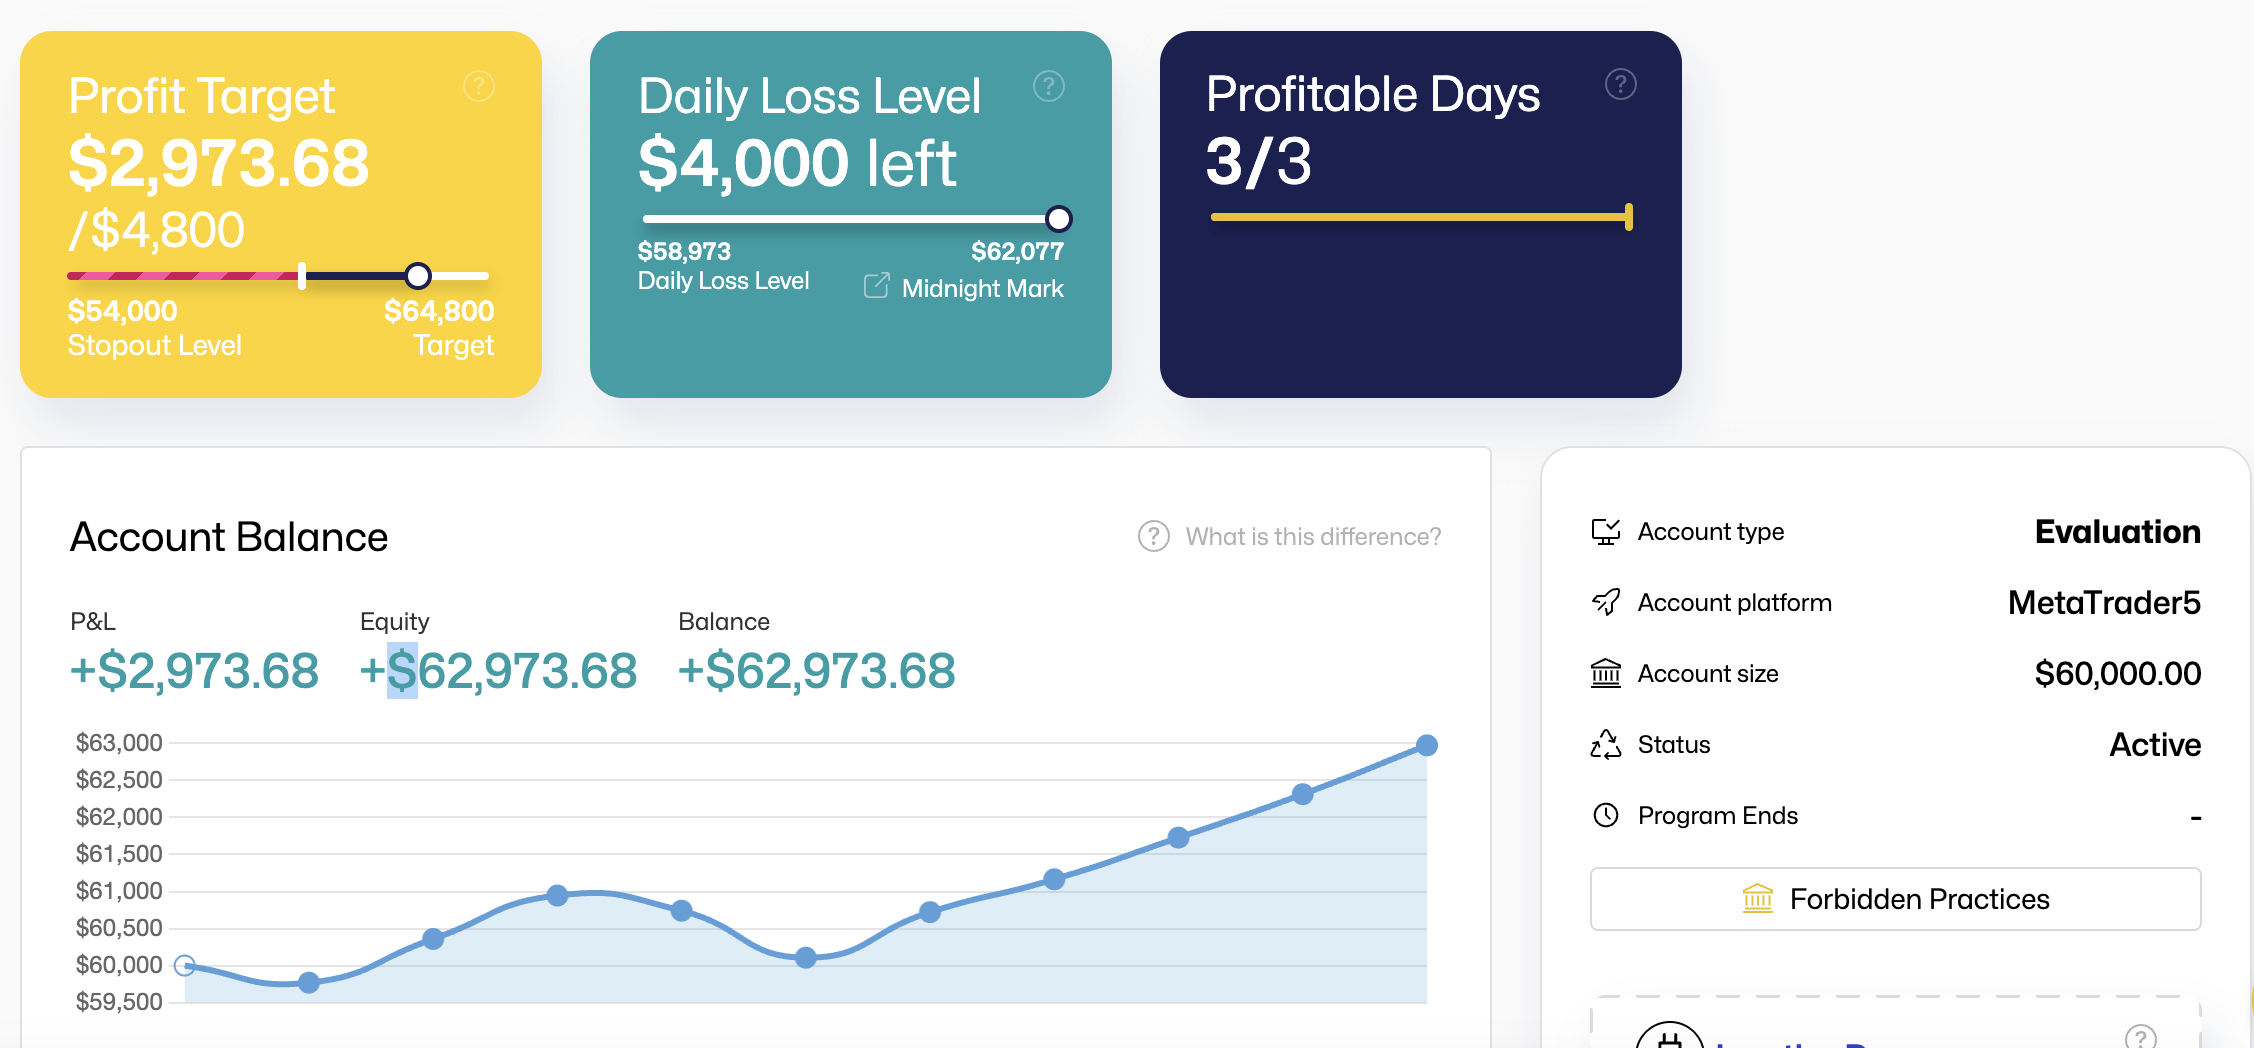
Task: Click the Daily Loss Level slider handle
Action: click(x=1058, y=218)
